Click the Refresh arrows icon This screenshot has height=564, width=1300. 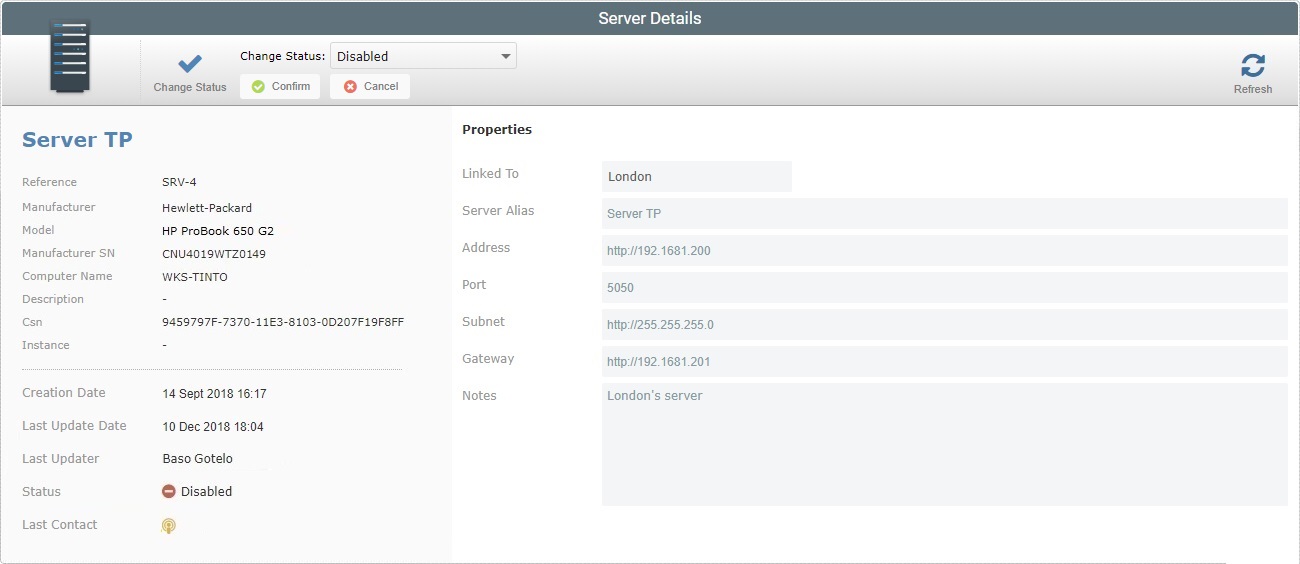pyautogui.click(x=1253, y=66)
